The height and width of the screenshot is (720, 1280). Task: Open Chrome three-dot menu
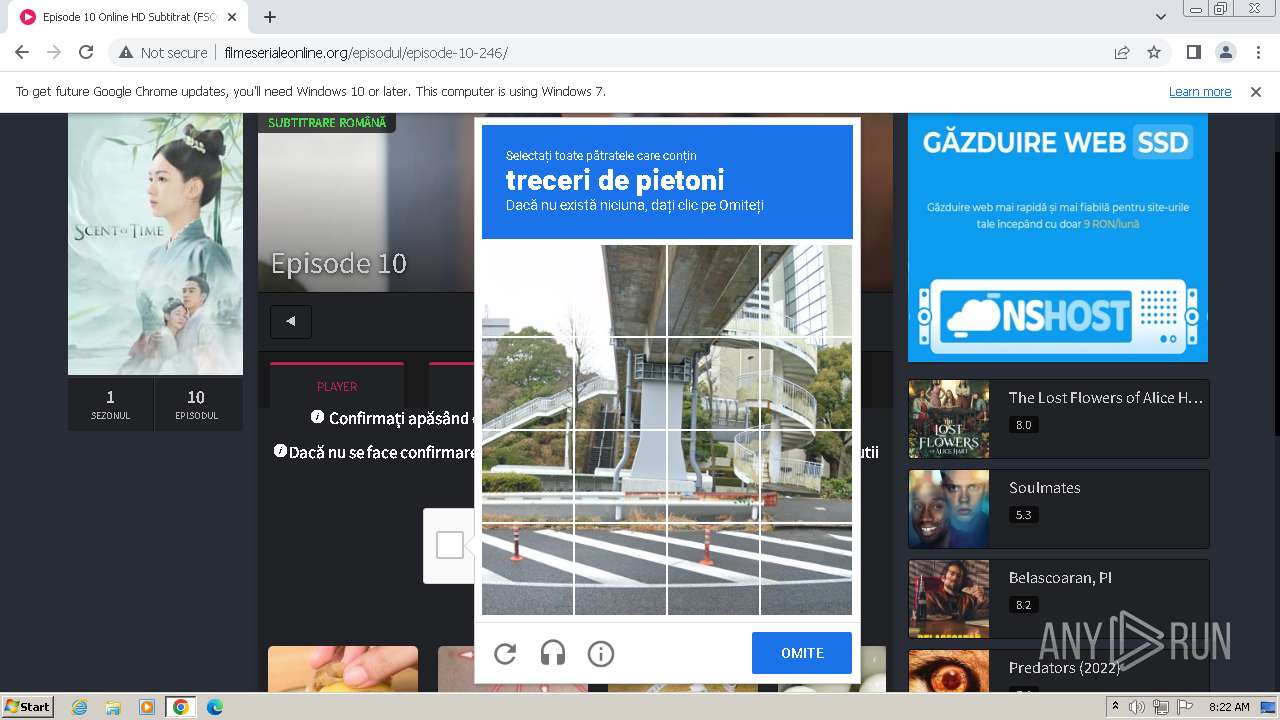tap(1257, 52)
